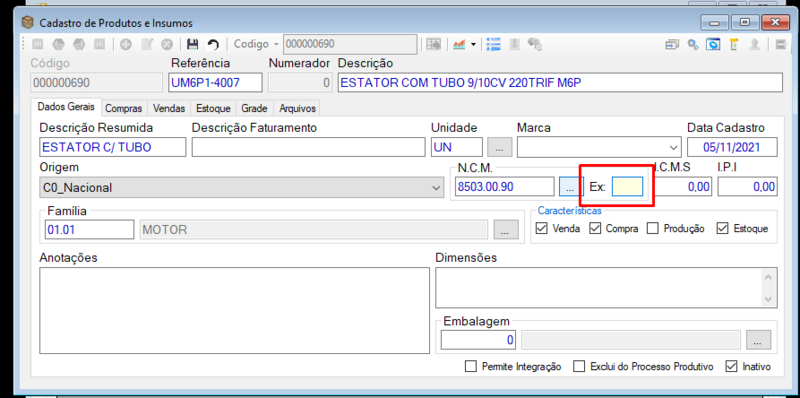Screen dimensions: 800x398
Task: Toggle the Compra checkbox
Action: coord(595,229)
